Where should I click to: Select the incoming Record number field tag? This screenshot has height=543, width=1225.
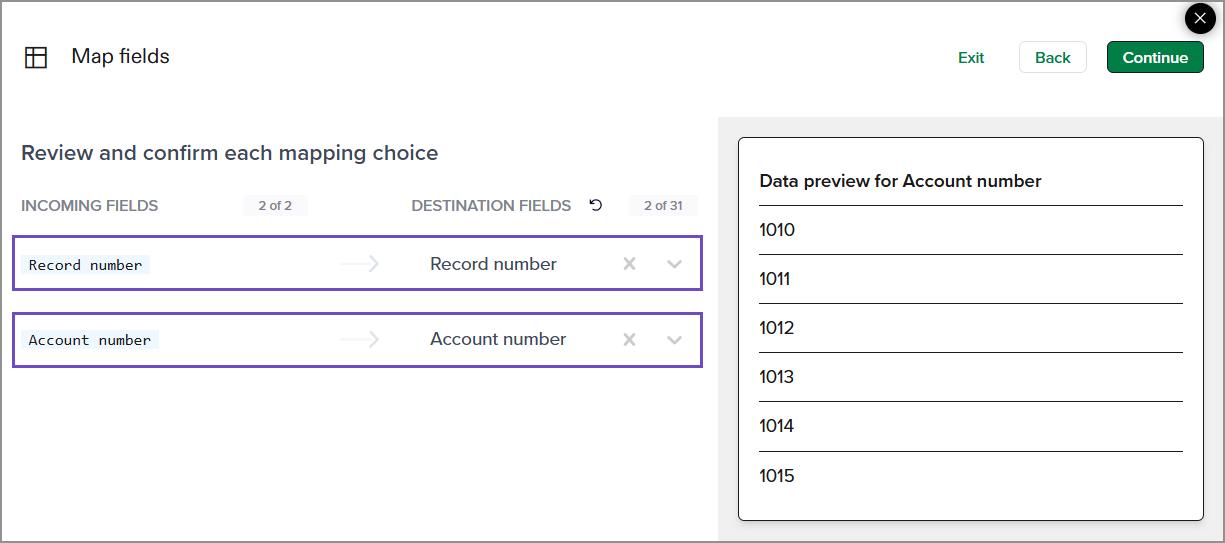point(86,265)
